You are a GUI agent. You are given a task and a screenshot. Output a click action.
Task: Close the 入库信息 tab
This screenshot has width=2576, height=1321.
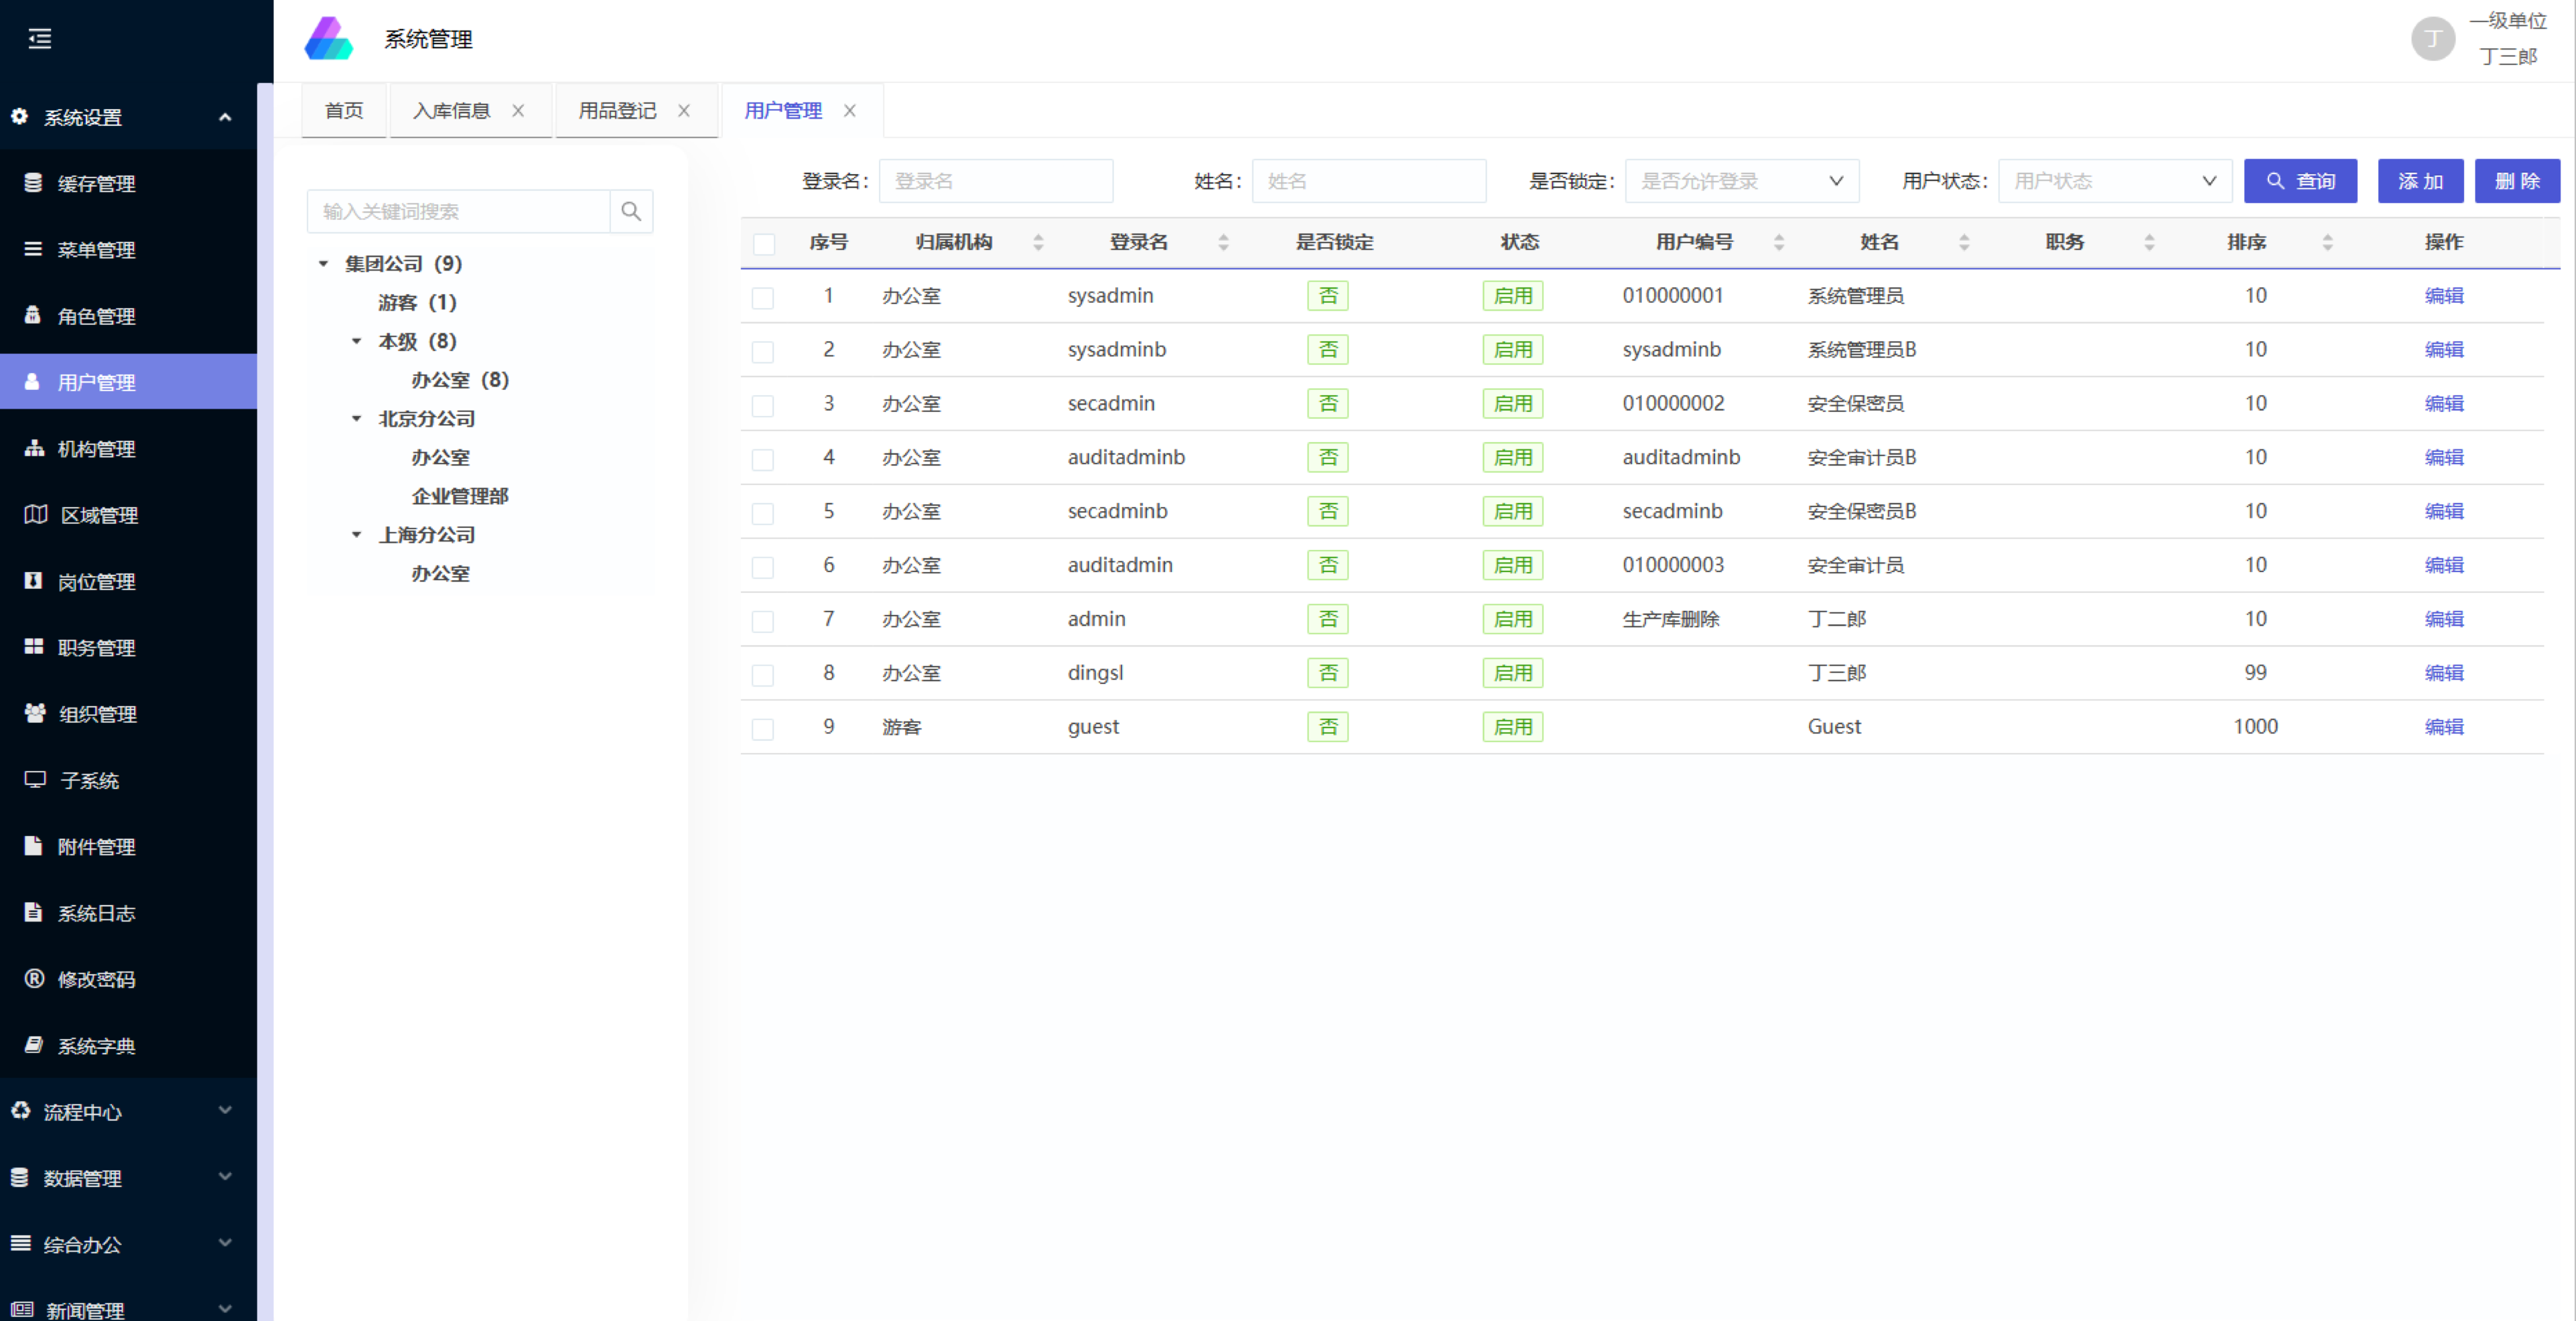point(518,111)
